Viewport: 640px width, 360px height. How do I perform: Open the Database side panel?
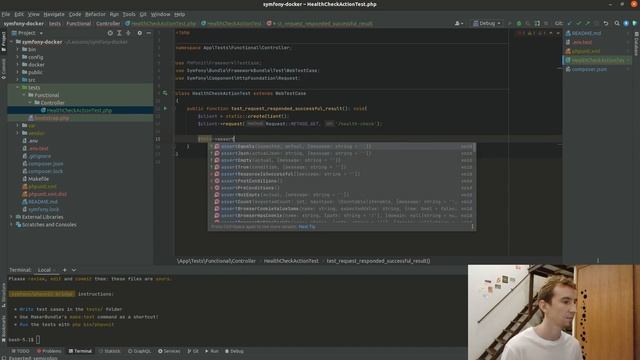pos(636,44)
